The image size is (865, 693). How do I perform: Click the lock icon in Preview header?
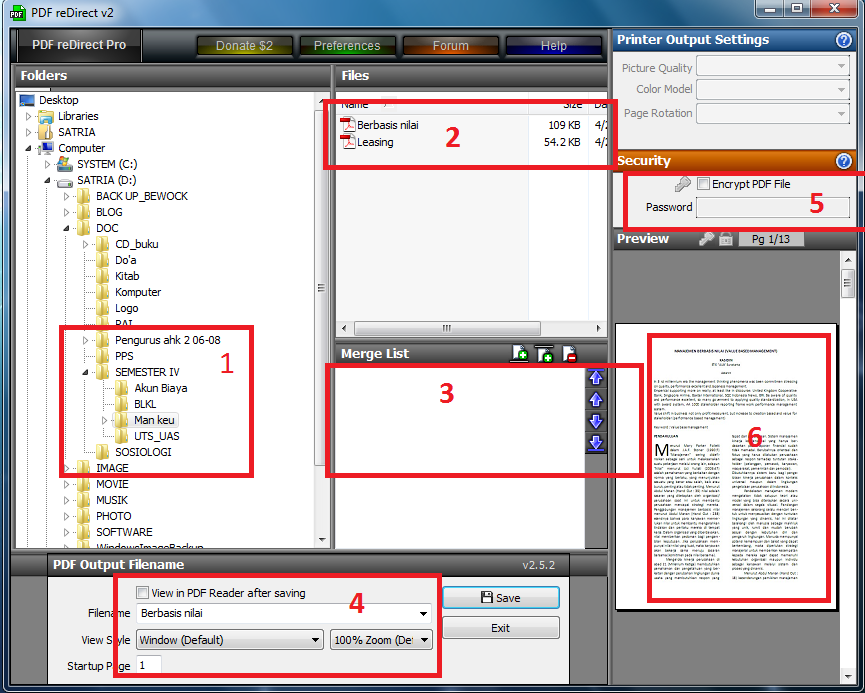click(726, 239)
